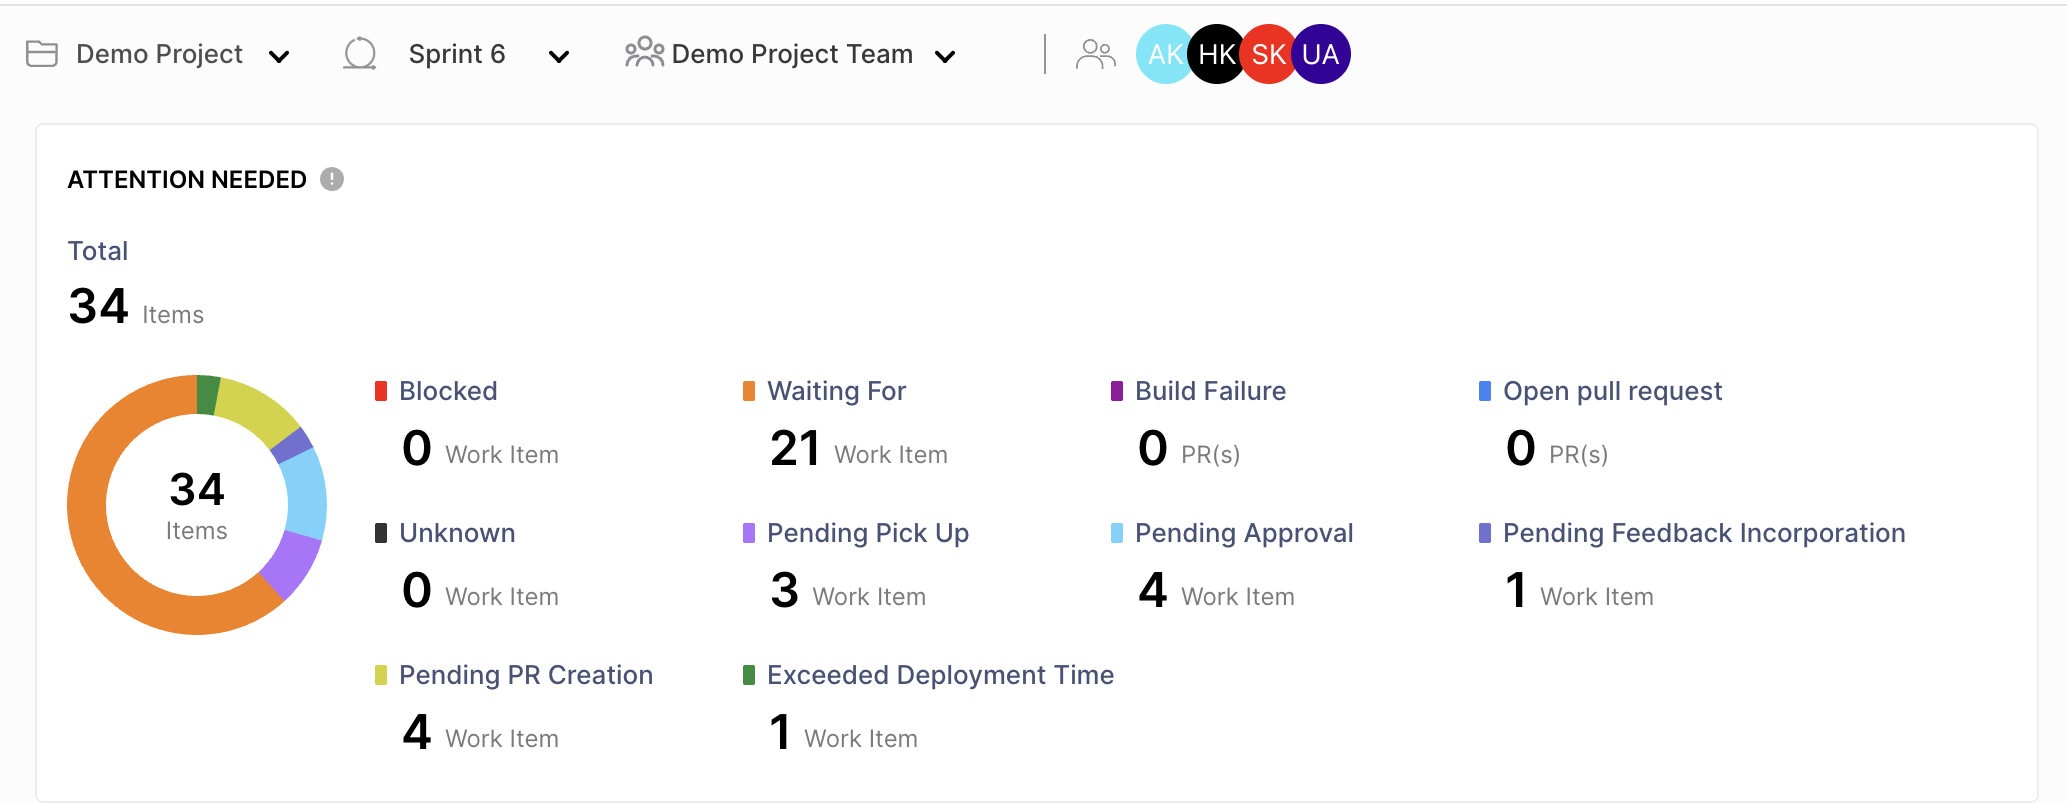The height and width of the screenshot is (803, 2067).
Task: Click the Sprint cycle icon
Action: pyautogui.click(x=360, y=54)
